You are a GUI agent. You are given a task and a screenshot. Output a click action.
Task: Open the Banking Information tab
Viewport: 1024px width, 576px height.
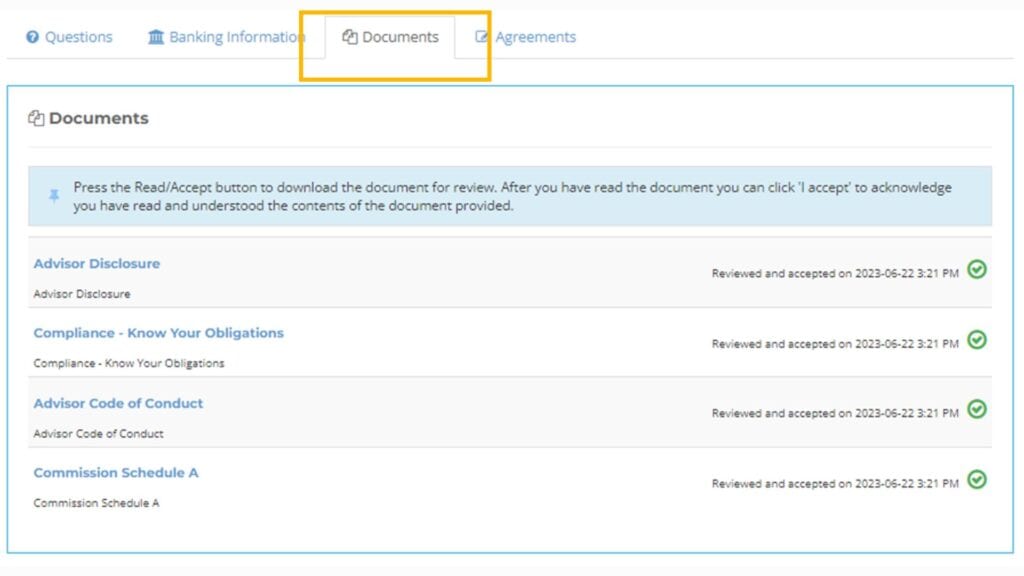[x=236, y=37]
